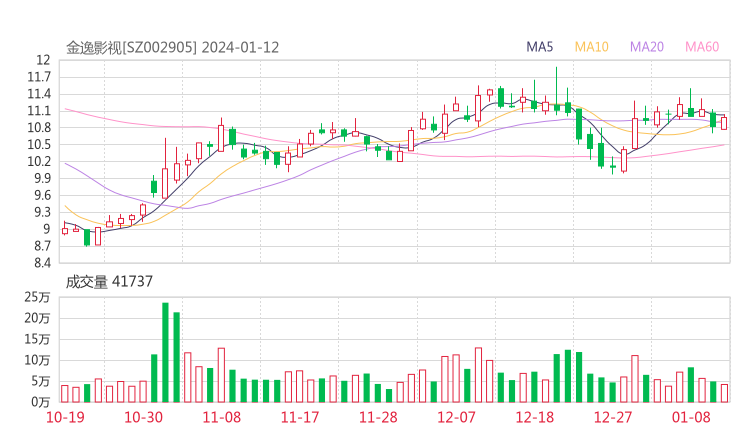Click the 10.8 price axis label
This screenshot has width=740, height=440.
coord(39,127)
